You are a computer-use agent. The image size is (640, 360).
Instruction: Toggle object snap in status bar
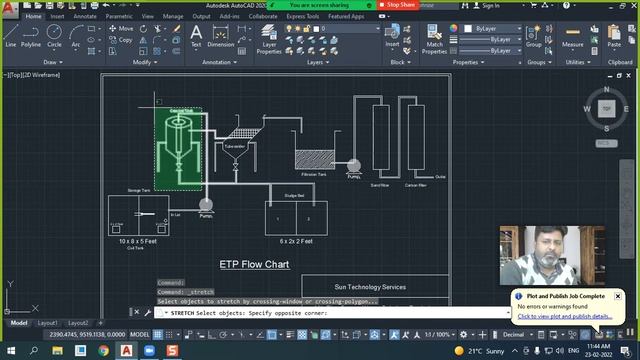[x=271, y=335]
